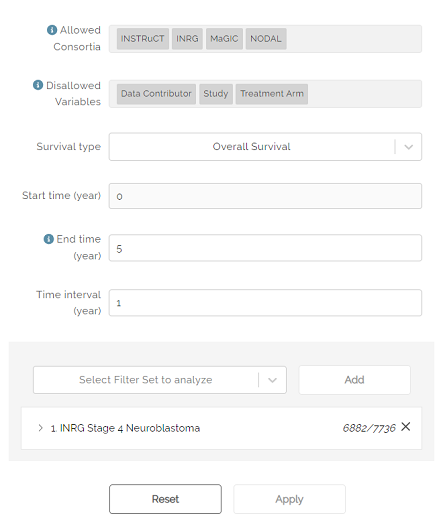Expand the INRG Stage 4 Neuroblastoma entry

[41, 428]
